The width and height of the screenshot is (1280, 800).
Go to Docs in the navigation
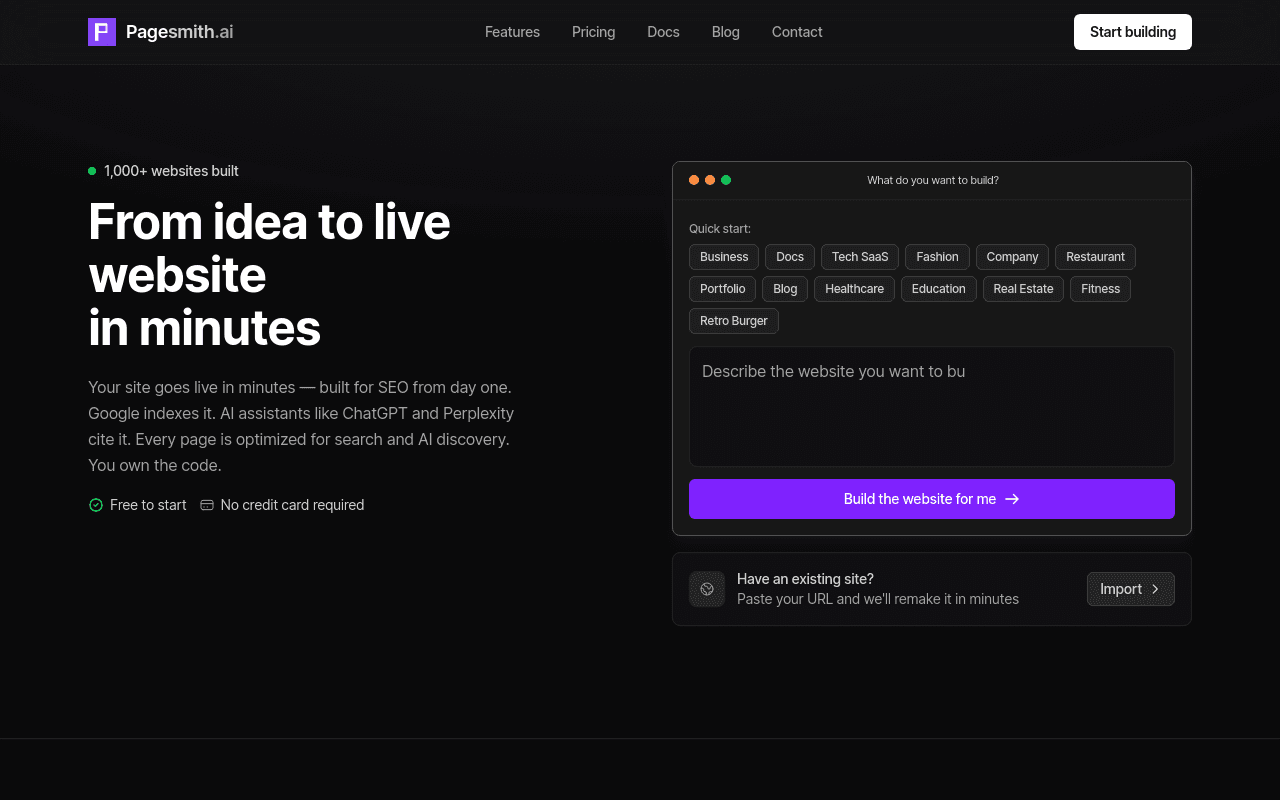pyautogui.click(x=663, y=32)
